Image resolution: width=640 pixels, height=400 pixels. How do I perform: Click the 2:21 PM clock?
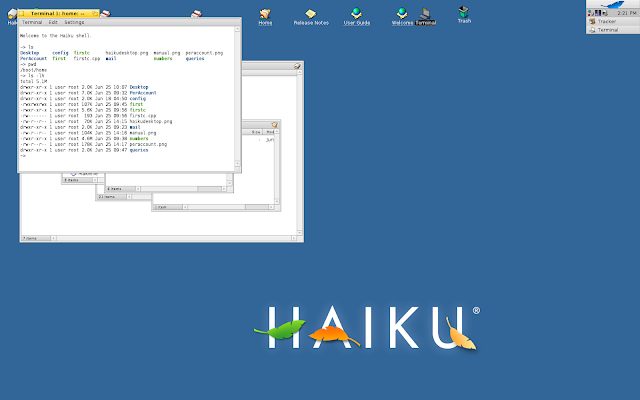(627, 13)
